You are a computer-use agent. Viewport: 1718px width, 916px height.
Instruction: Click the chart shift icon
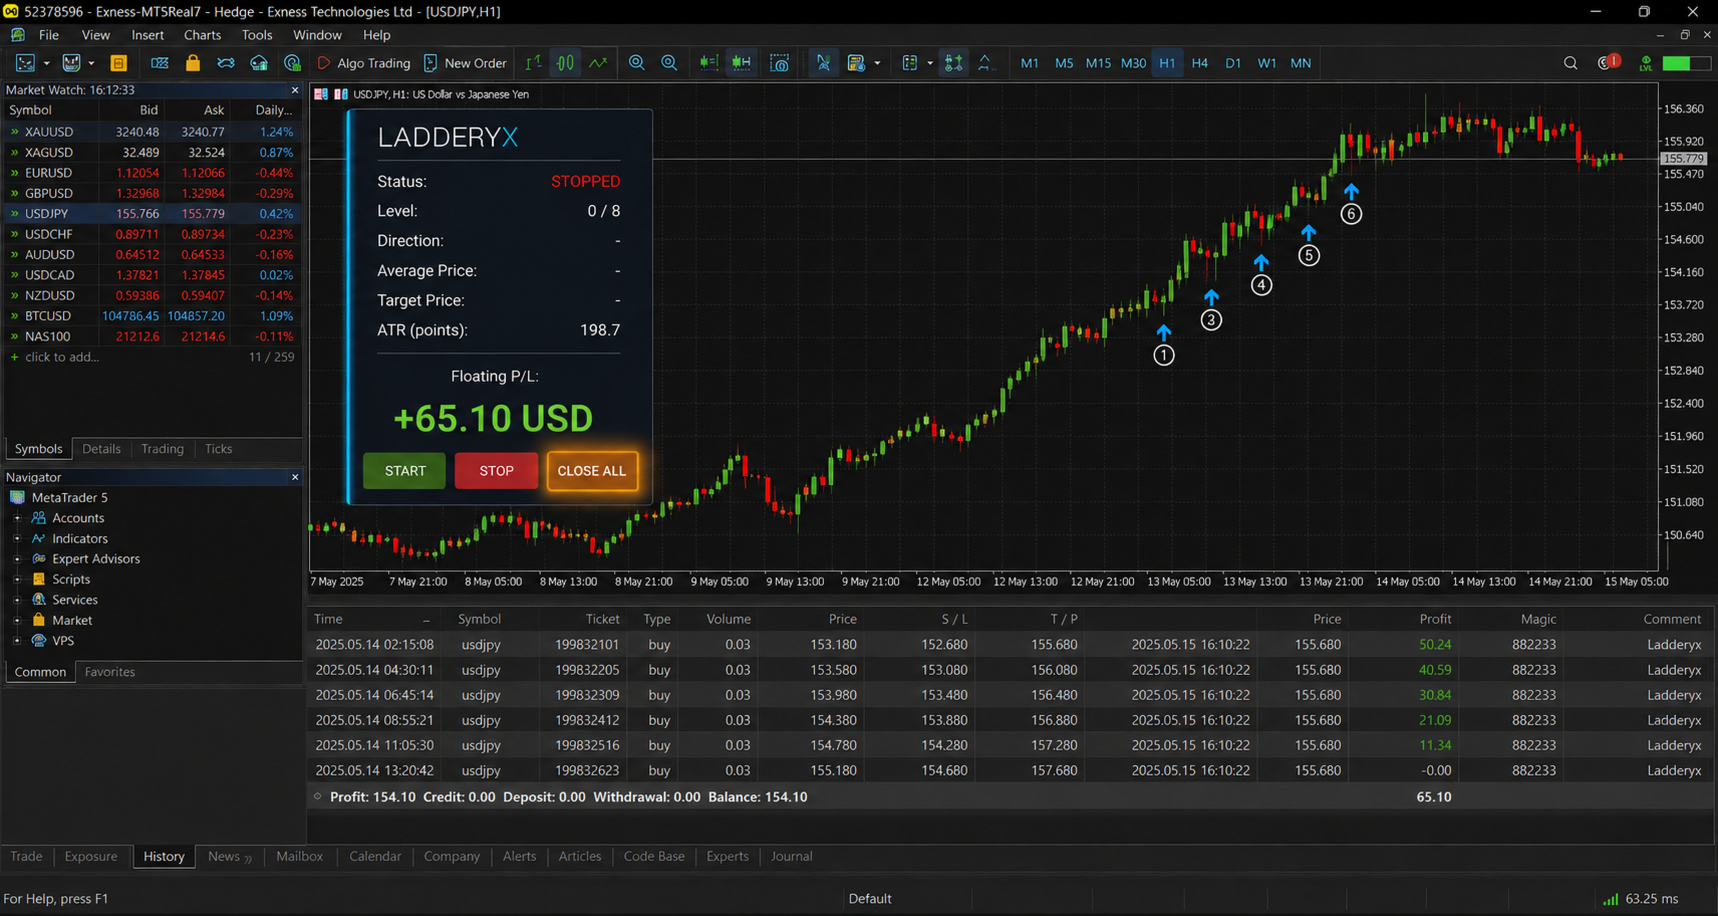click(741, 63)
